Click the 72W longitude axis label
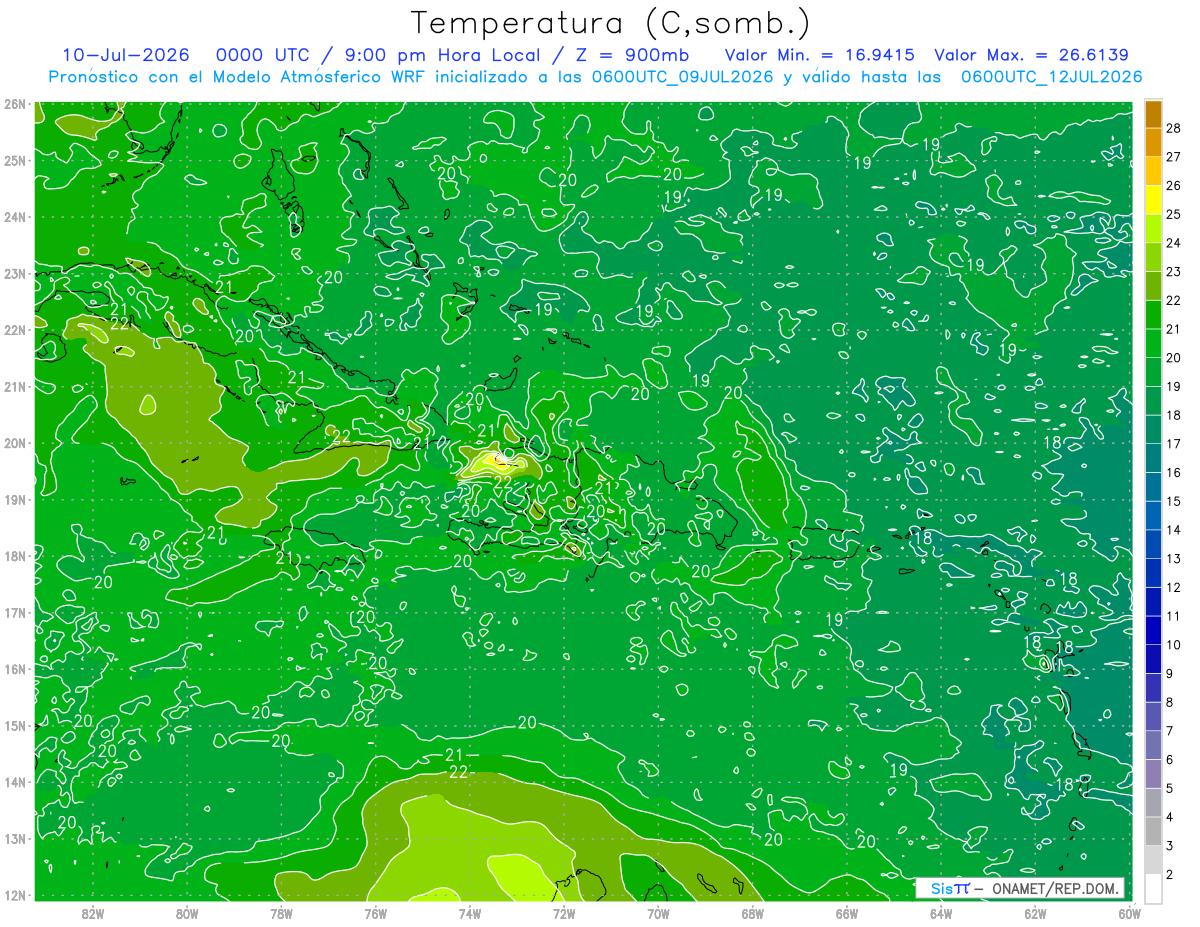1200x927 pixels. click(564, 912)
